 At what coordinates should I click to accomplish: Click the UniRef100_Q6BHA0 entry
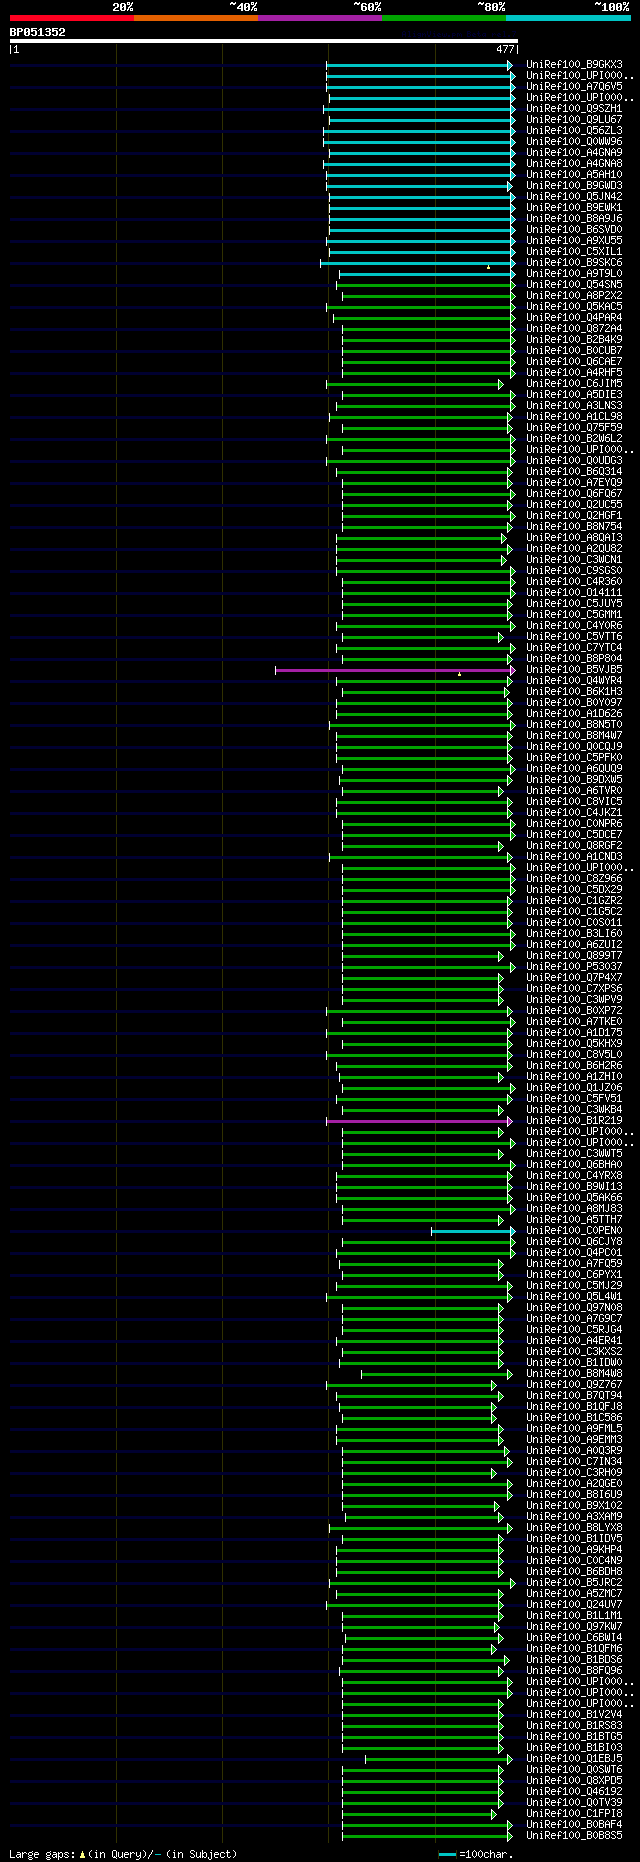(574, 1165)
